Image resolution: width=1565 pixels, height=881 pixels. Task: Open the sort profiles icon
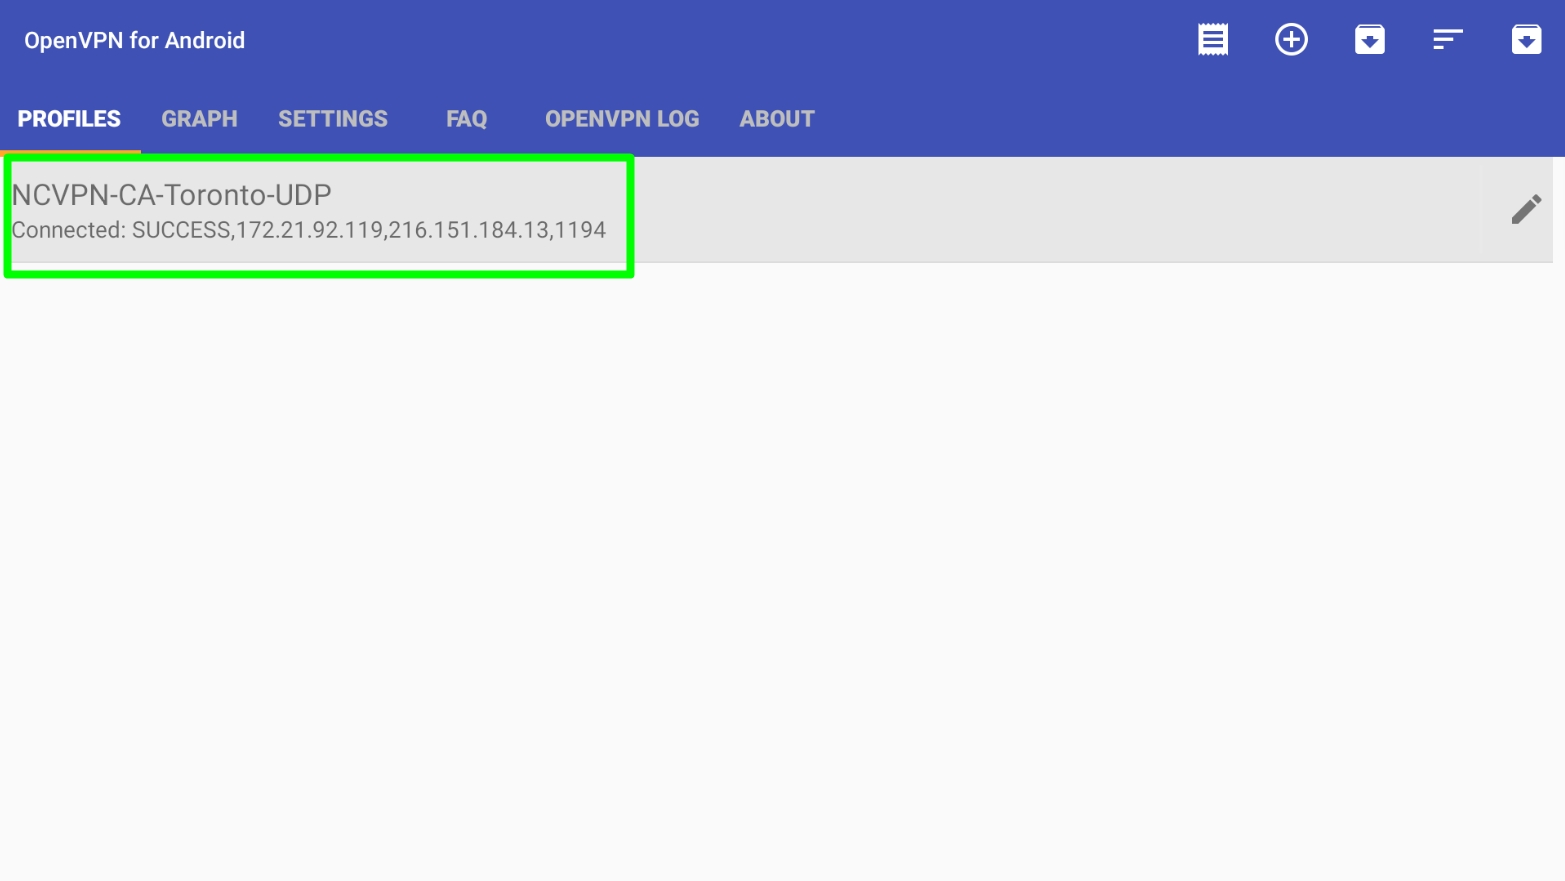(1448, 40)
